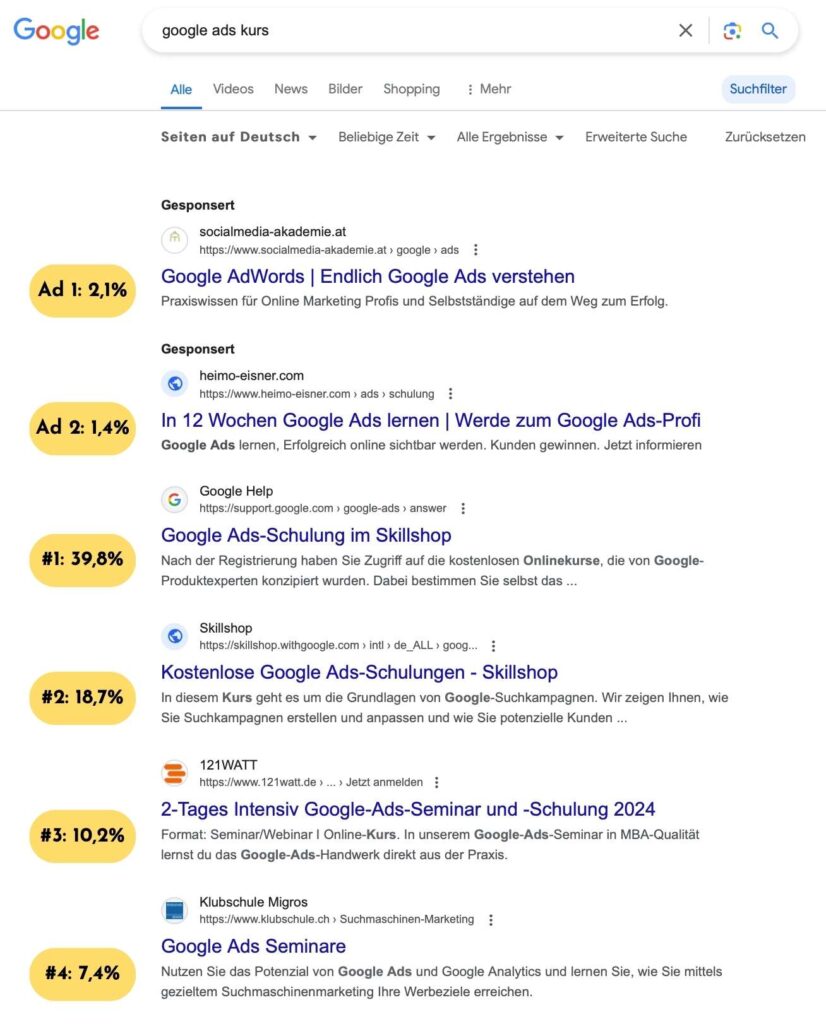Click Zurücksetzen to reset filters
Image resolution: width=826 pixels, height=1024 pixels.
tap(765, 137)
